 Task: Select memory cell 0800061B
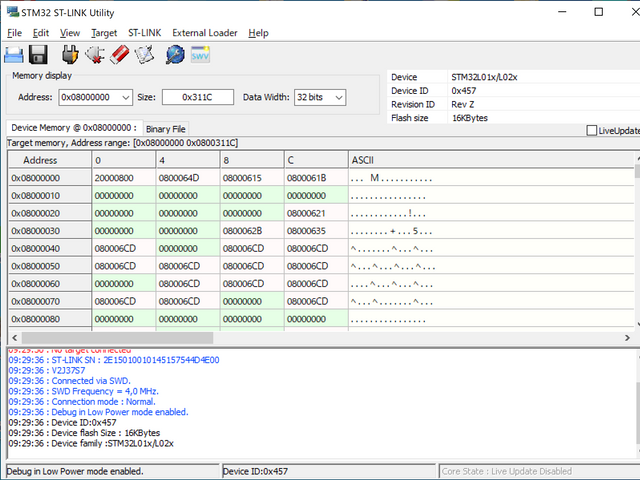(x=316, y=178)
